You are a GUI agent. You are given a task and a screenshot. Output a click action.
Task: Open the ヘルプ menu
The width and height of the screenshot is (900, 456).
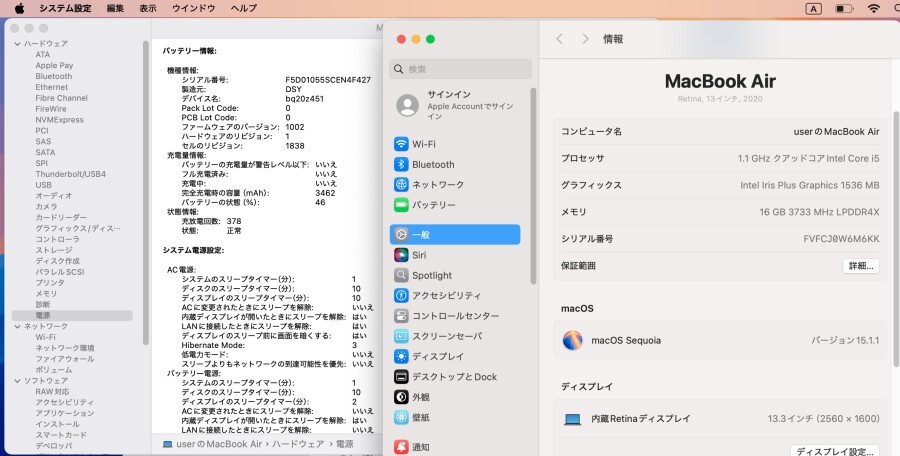244,8
